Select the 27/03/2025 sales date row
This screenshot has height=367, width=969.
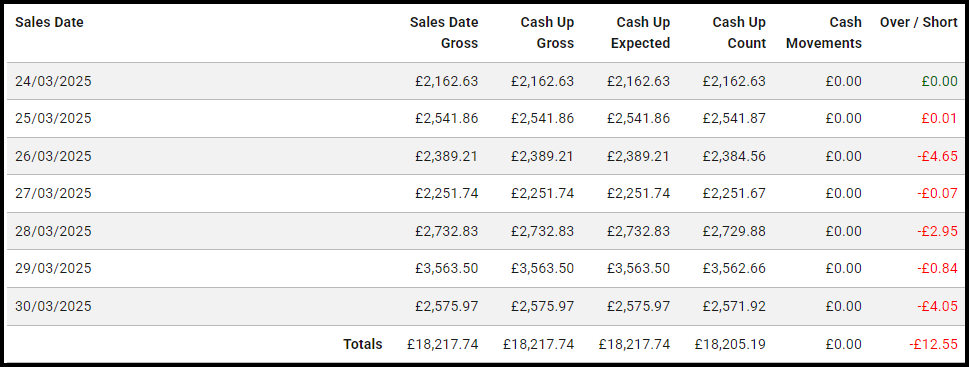[x=484, y=193]
